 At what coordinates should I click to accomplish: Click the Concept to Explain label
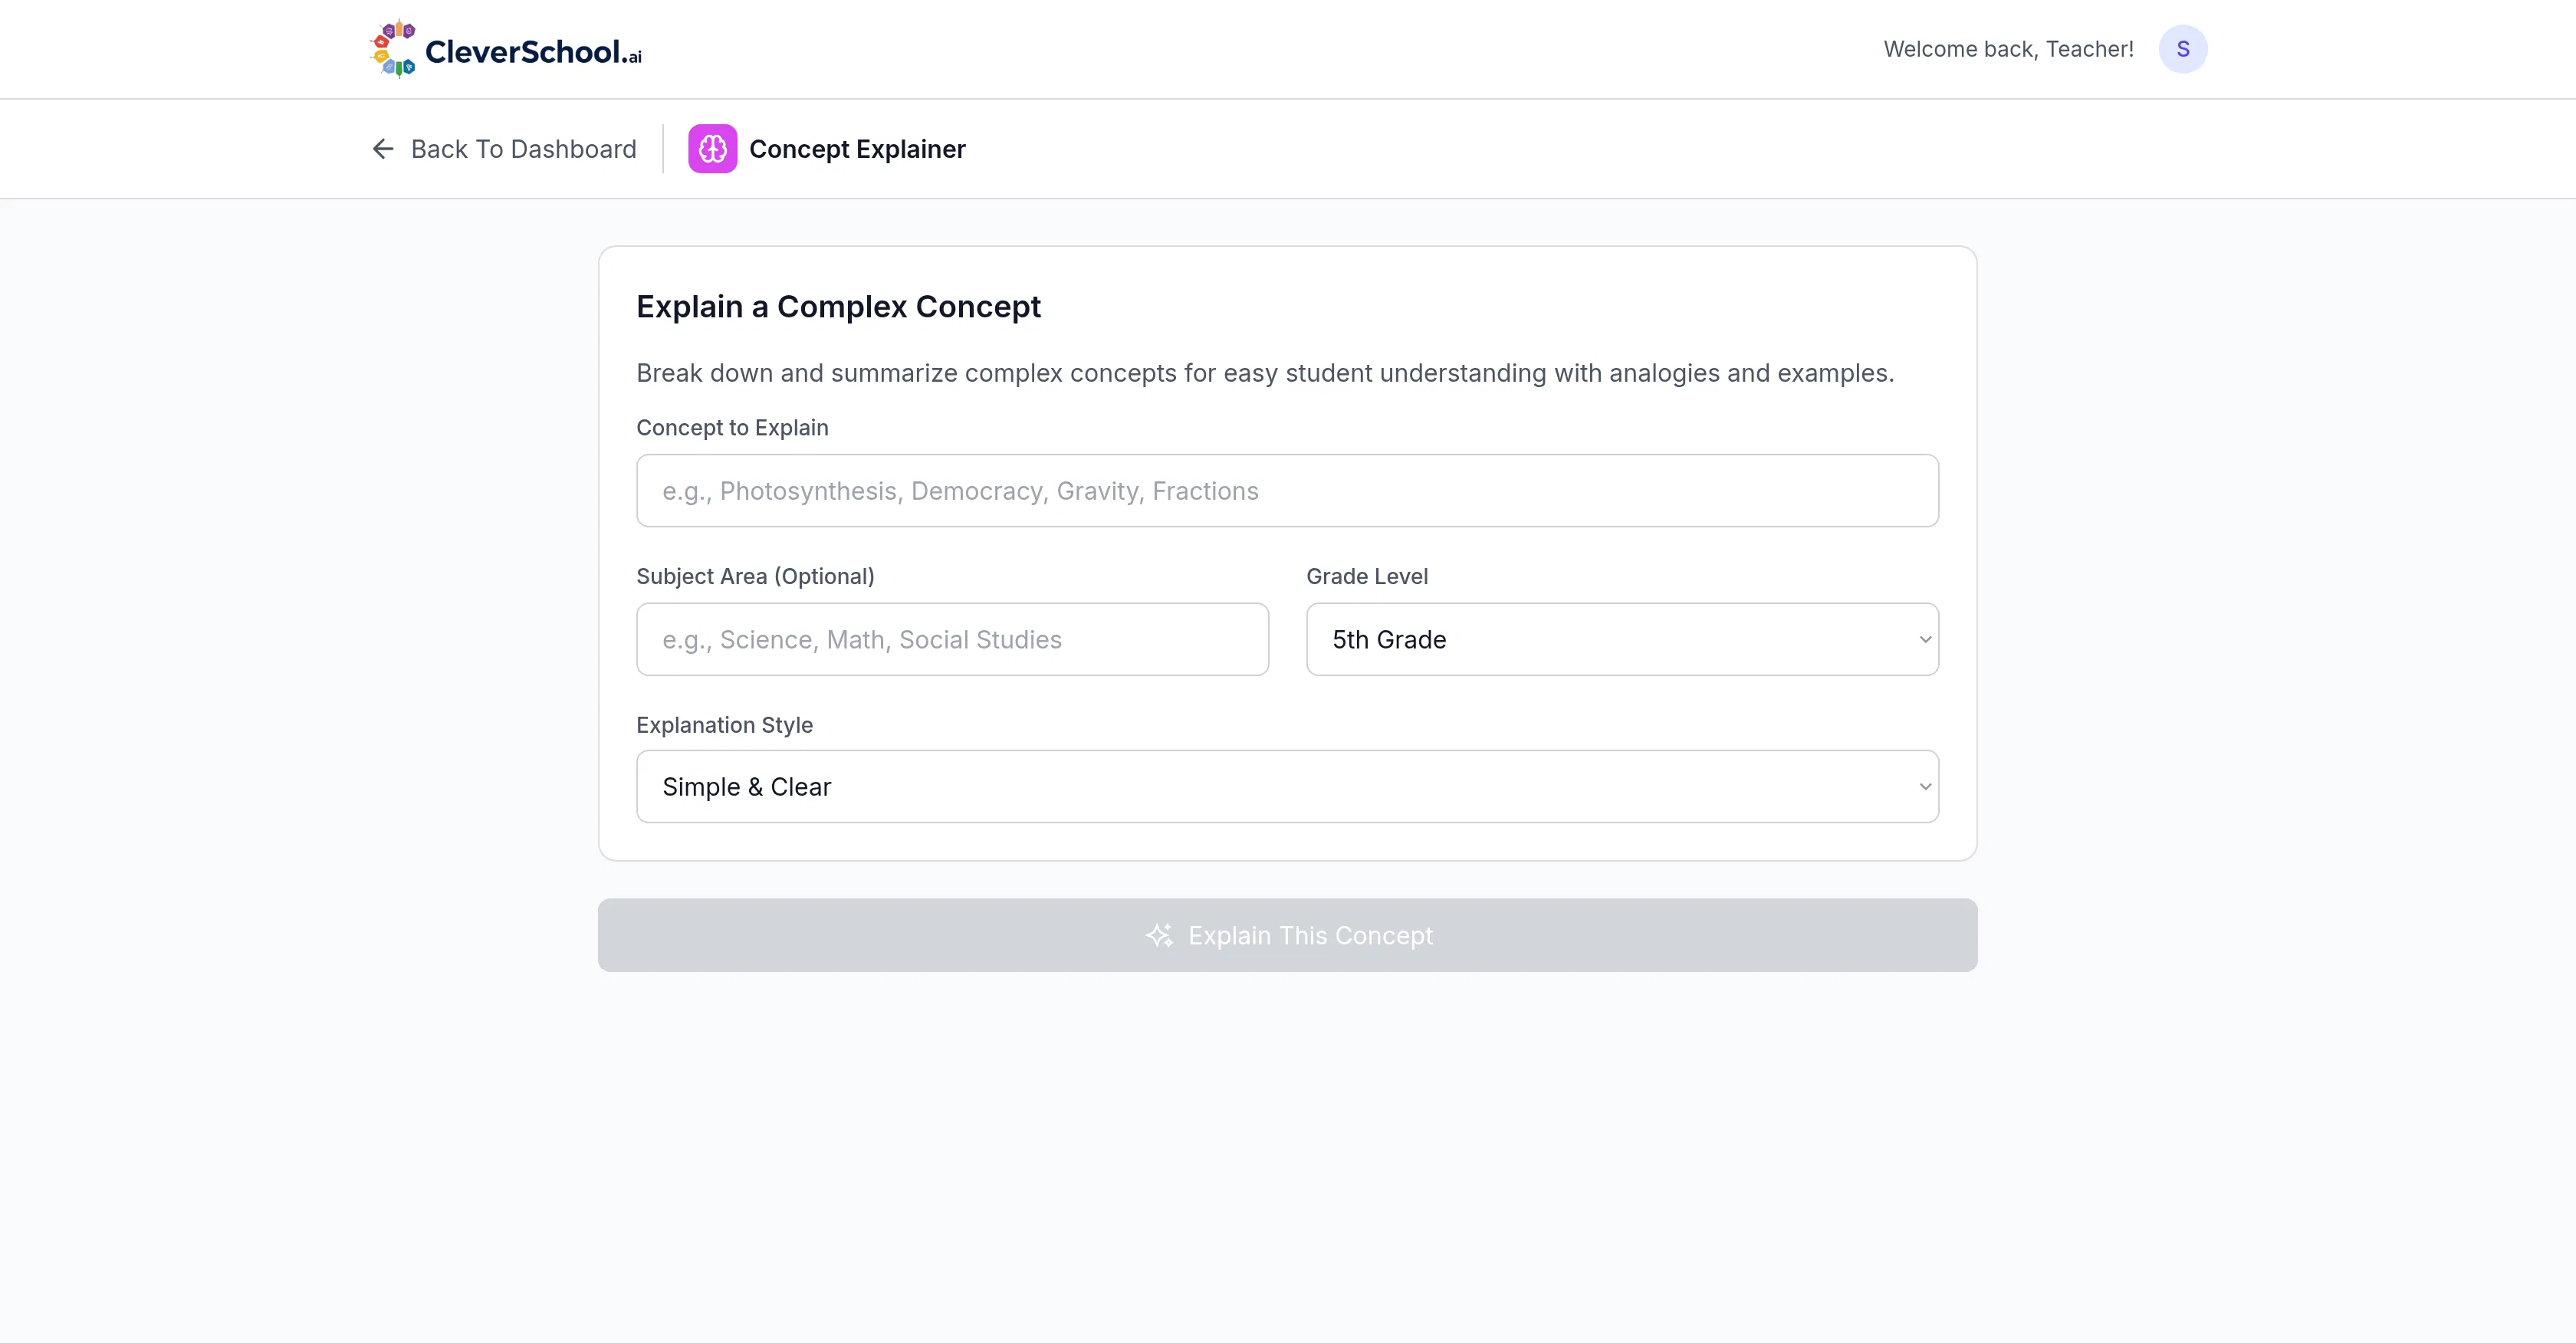coord(731,427)
